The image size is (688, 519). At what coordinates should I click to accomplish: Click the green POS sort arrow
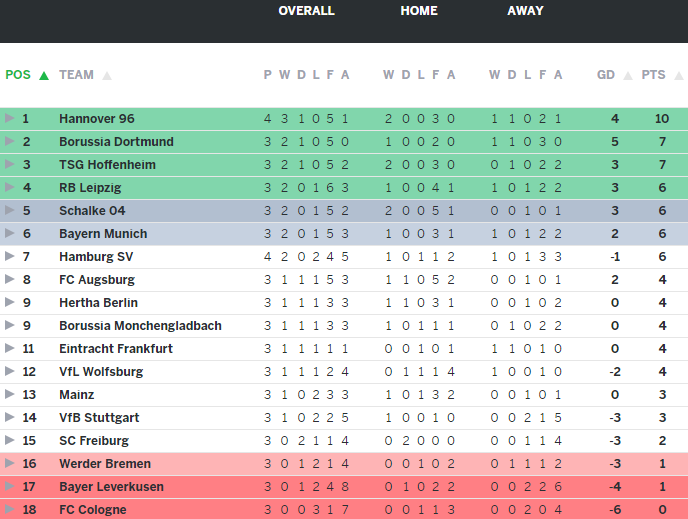[44, 75]
